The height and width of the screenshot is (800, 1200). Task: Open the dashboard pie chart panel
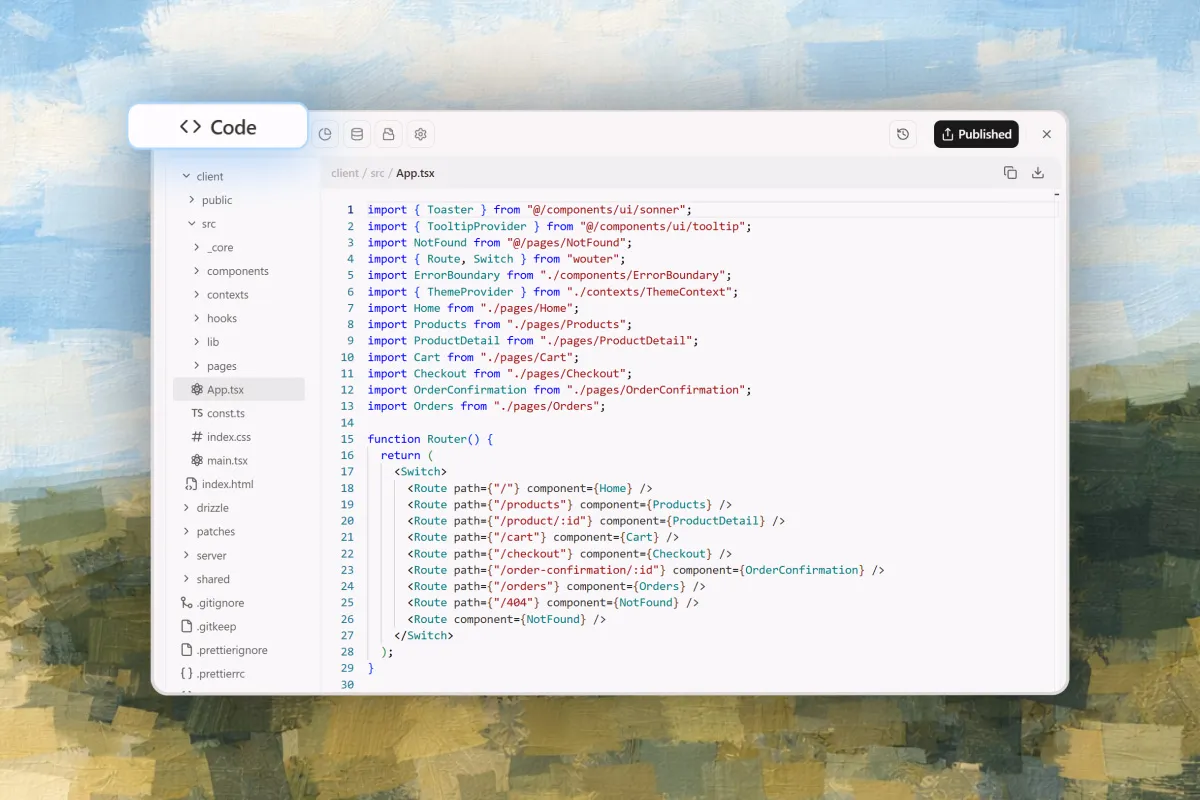click(325, 134)
